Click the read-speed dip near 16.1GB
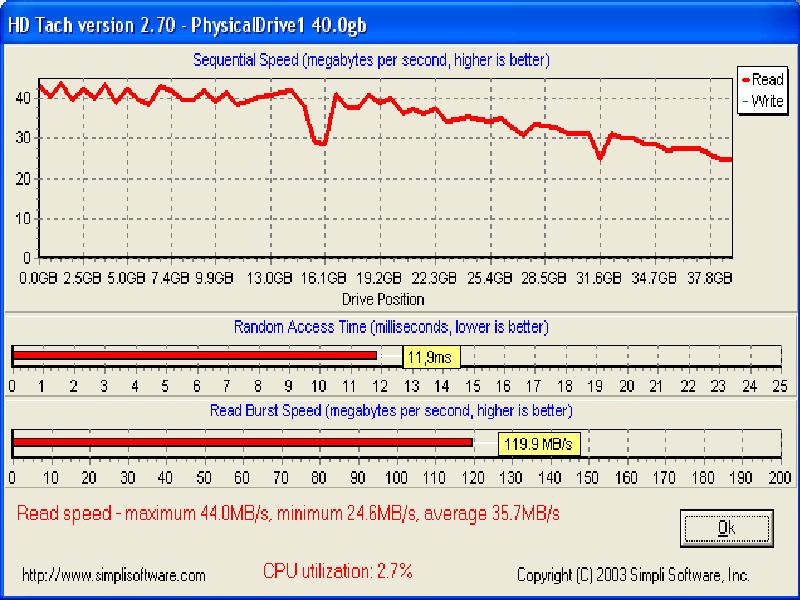Image resolution: width=800 pixels, height=600 pixels. click(x=320, y=143)
